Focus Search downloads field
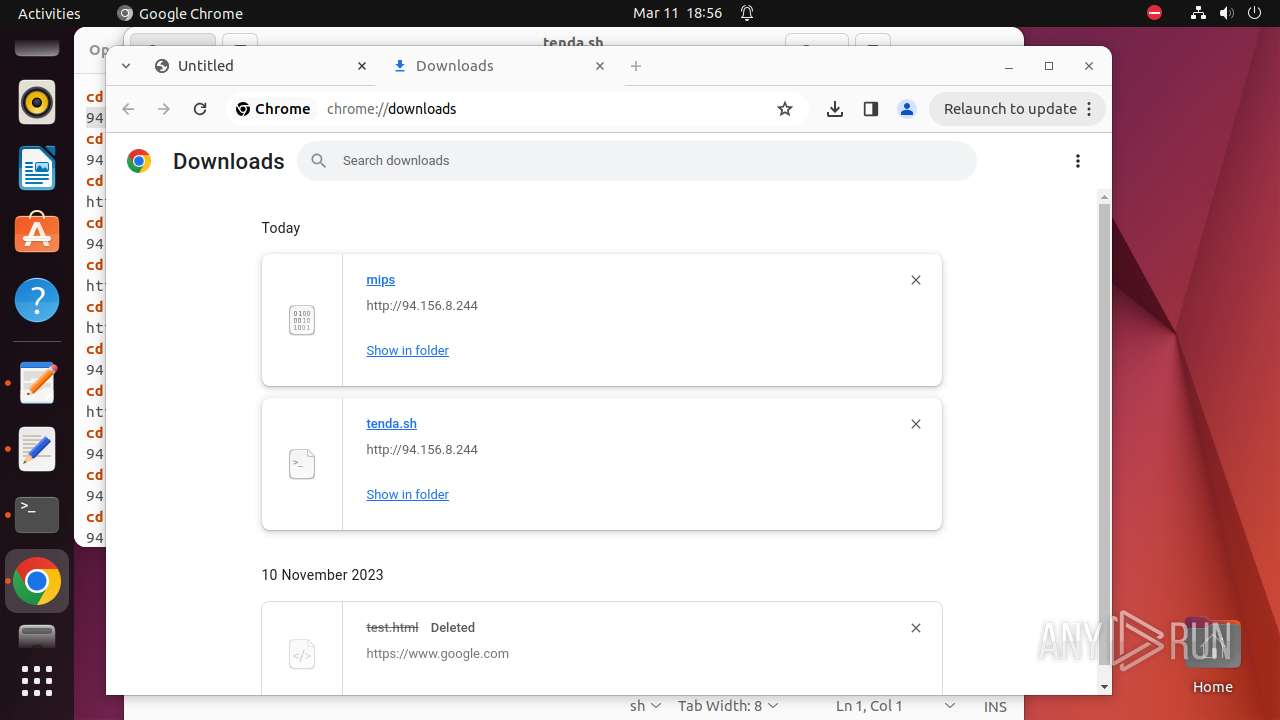 point(637,161)
